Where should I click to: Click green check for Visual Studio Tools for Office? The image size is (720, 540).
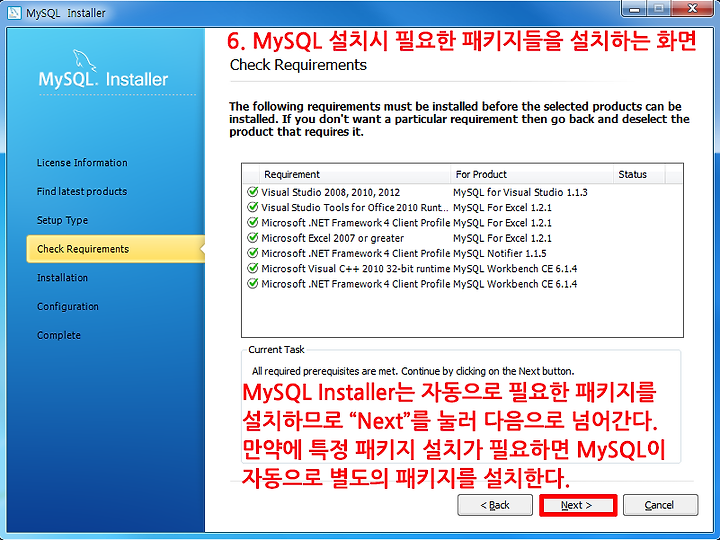(252, 207)
